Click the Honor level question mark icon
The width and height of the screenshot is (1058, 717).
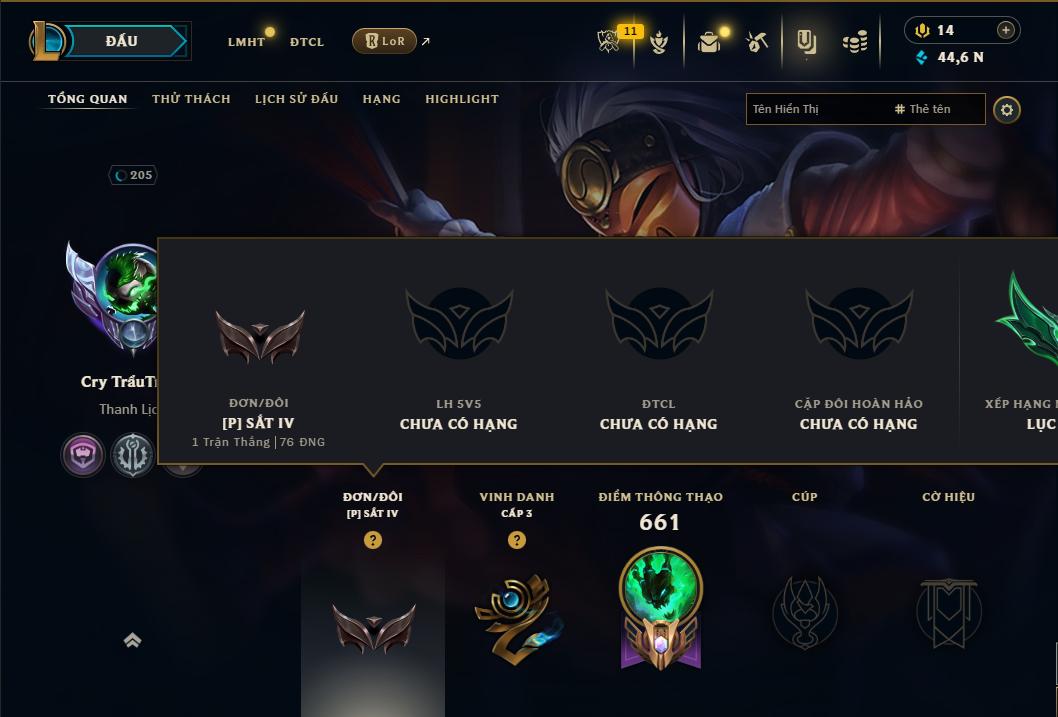(517, 540)
